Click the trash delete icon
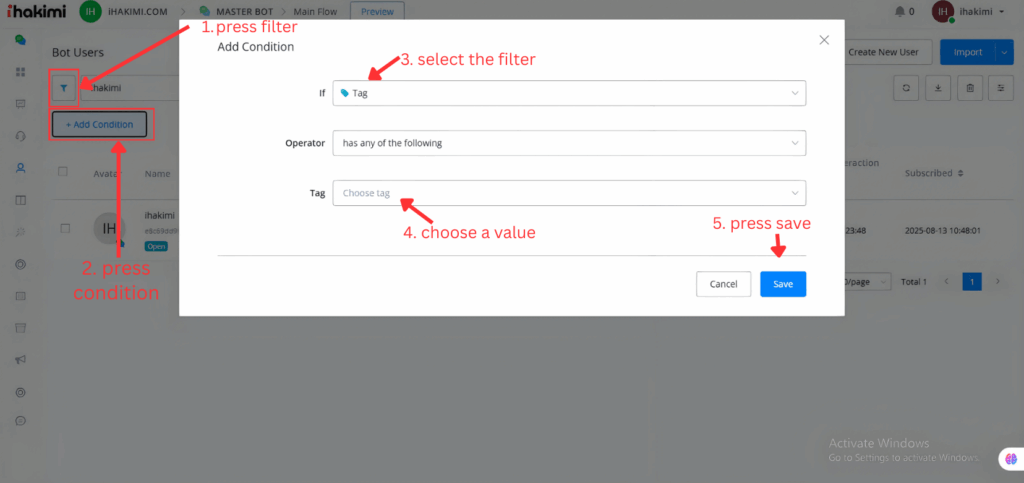 pos(969,88)
